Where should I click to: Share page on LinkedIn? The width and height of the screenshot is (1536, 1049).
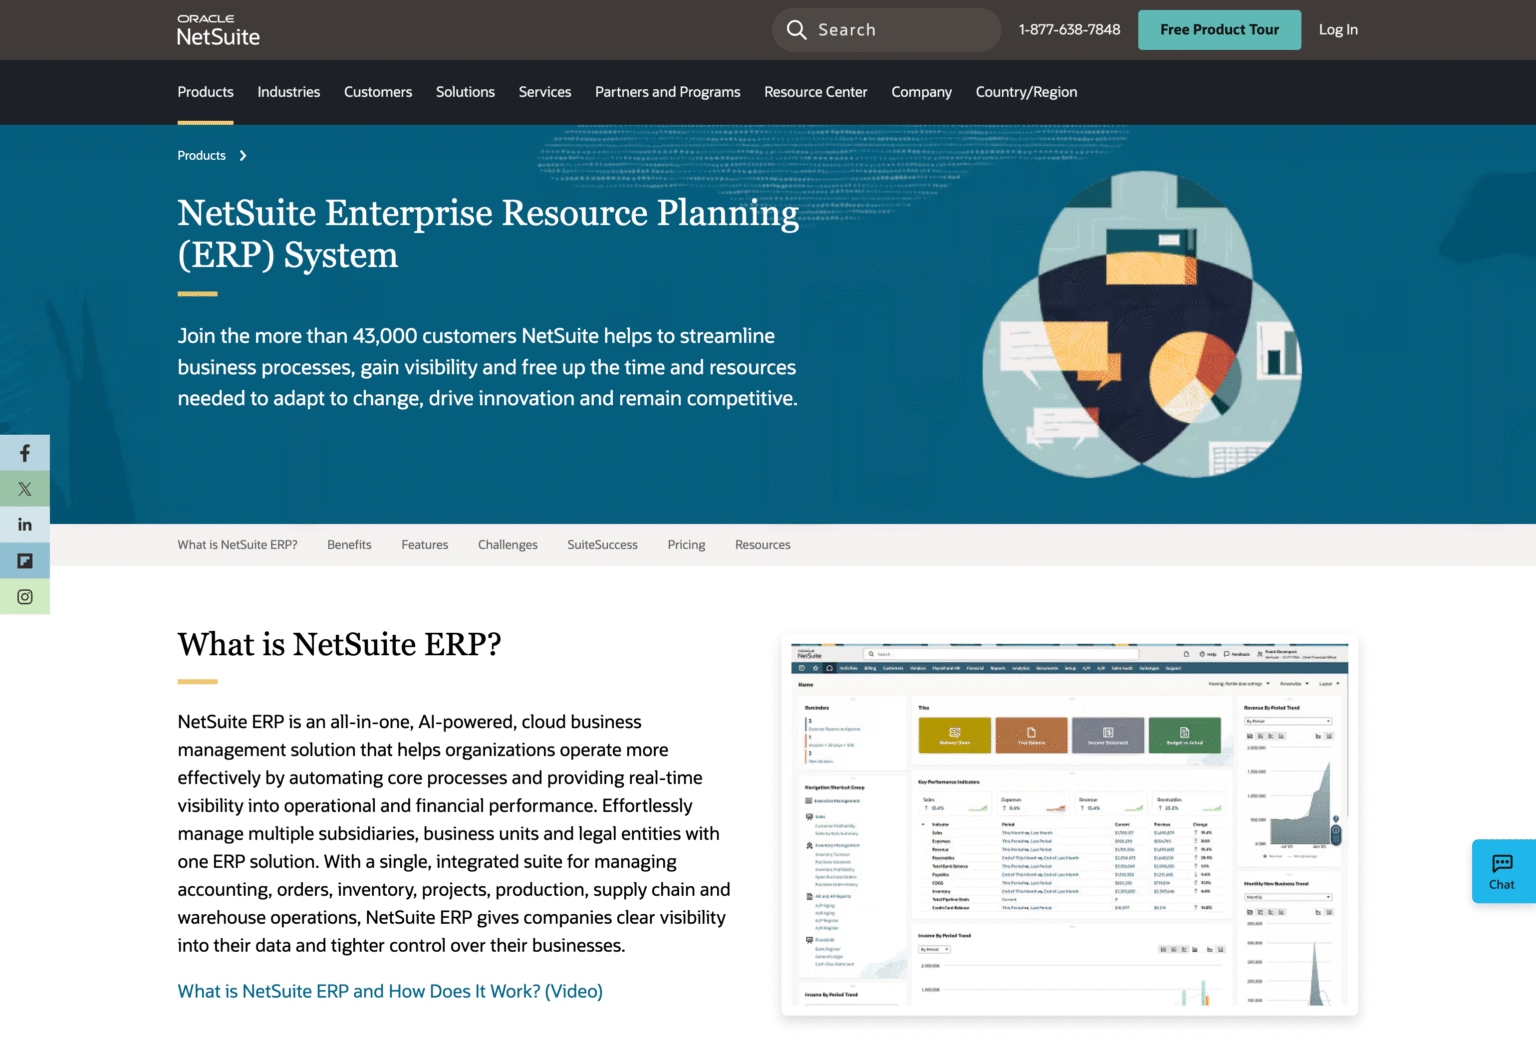click(x=25, y=525)
